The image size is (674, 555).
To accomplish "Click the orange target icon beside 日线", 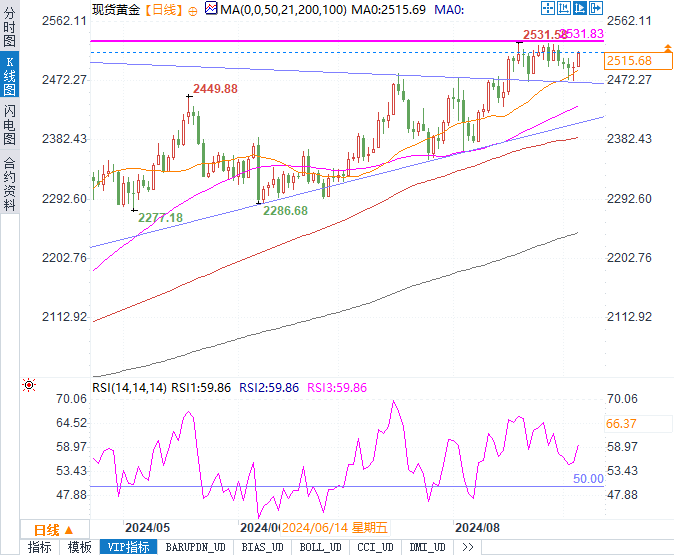I will [x=193, y=11].
